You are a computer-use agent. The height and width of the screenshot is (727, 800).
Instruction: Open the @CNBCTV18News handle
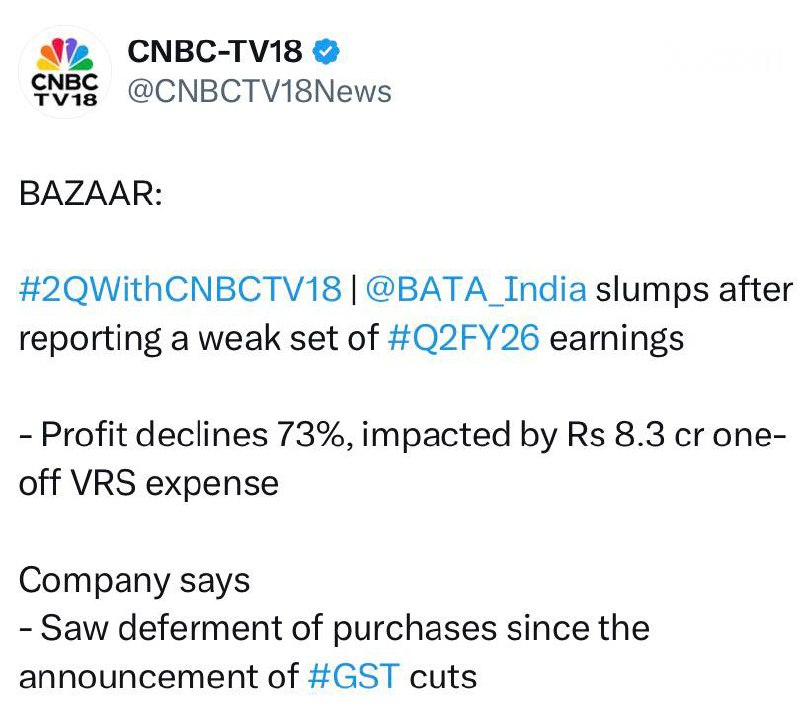(x=260, y=92)
